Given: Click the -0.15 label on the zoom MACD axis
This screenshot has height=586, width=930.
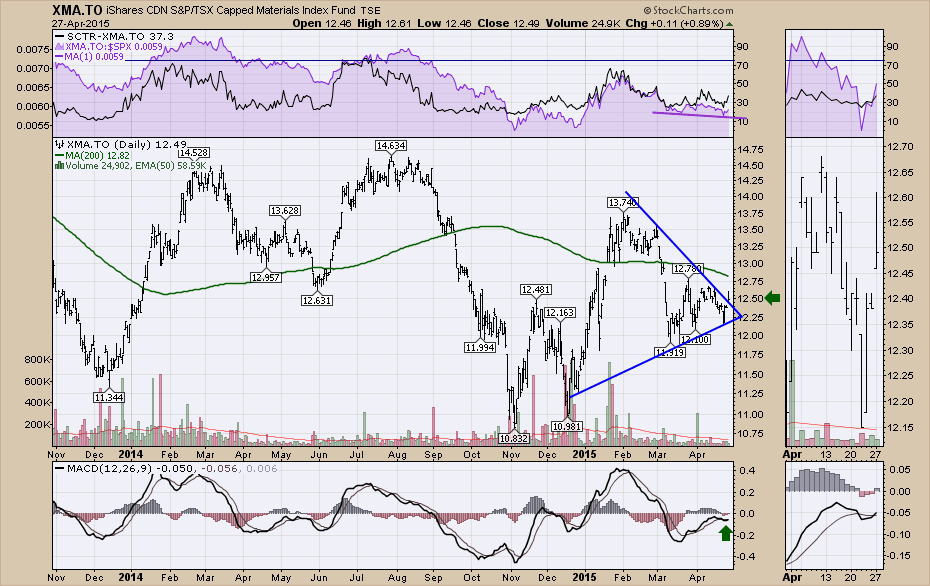Looking at the screenshot, I should (899, 556).
